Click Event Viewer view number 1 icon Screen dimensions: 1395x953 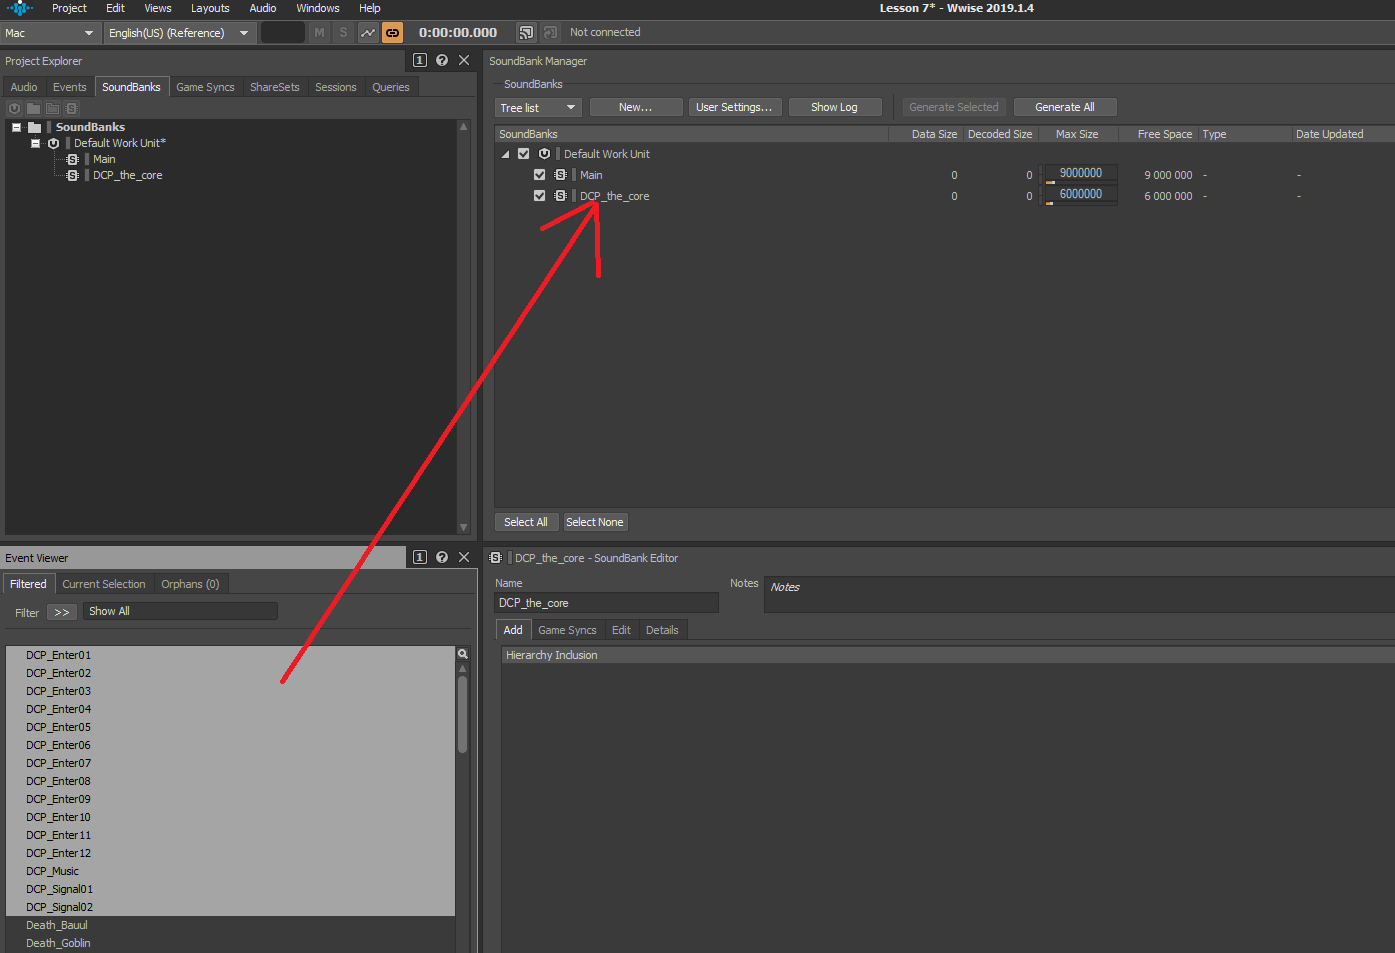tap(420, 557)
